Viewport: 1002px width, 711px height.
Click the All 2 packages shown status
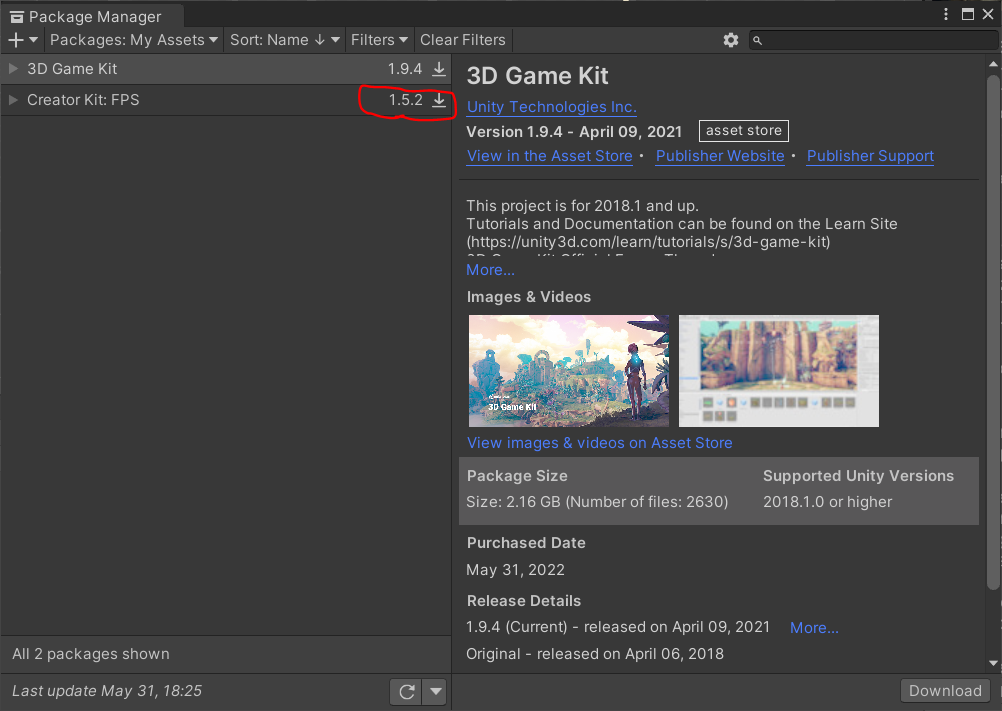coord(91,654)
